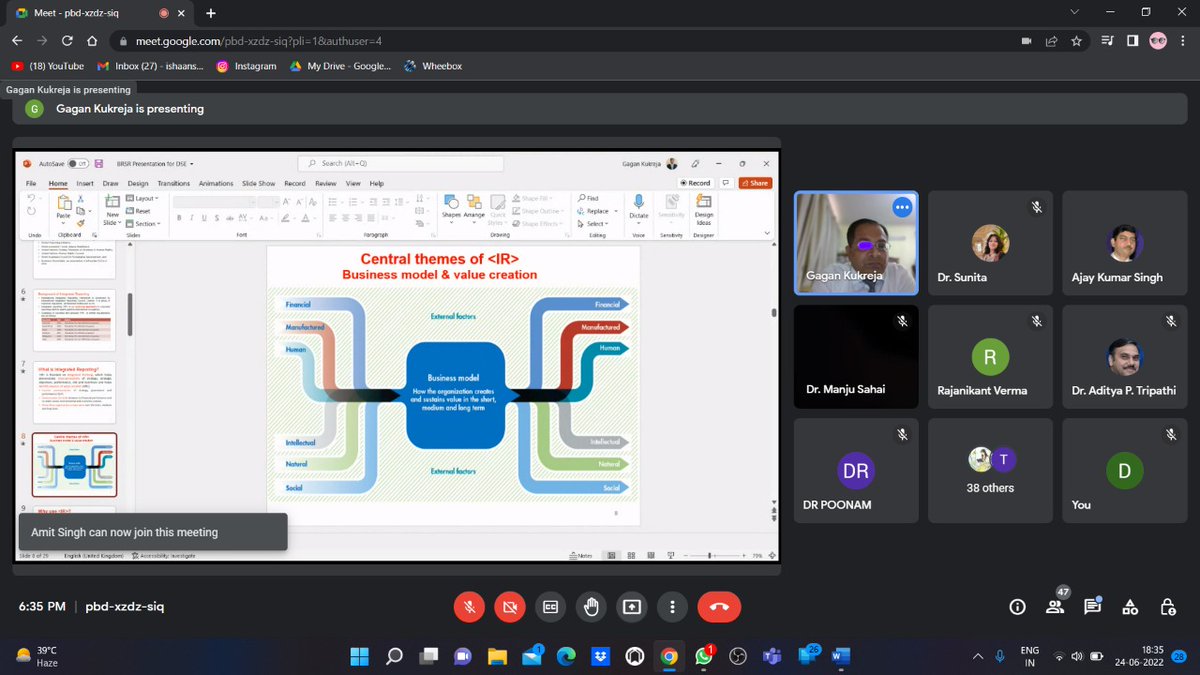
Task: Open the Shapes gallery
Action: 451,207
